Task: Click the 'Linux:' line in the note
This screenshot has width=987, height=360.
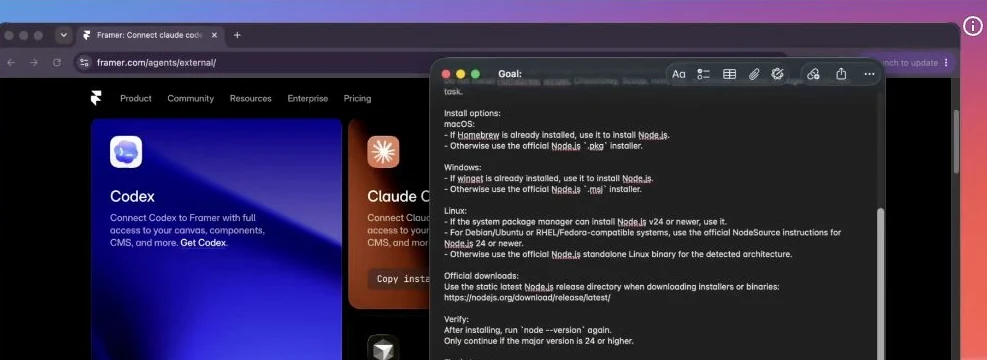Action: pos(456,211)
